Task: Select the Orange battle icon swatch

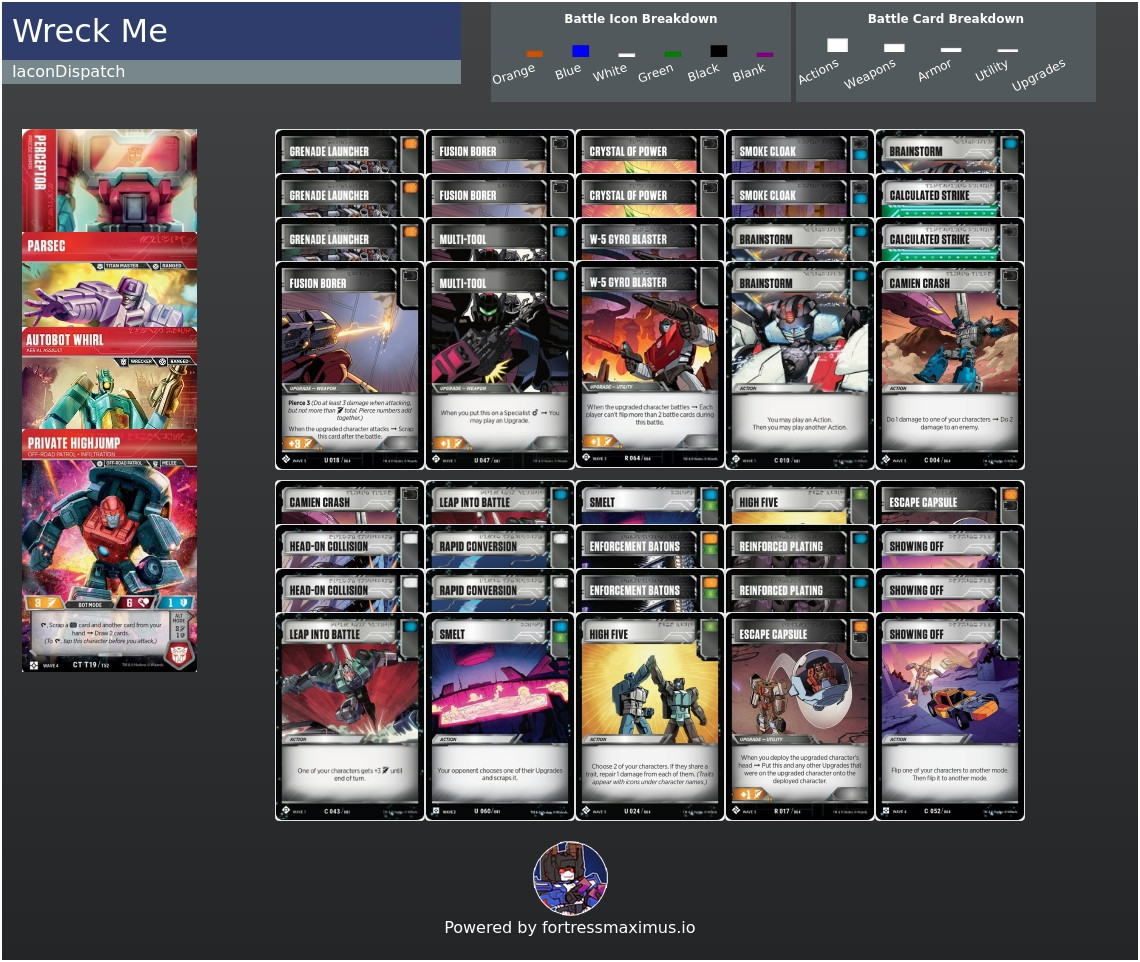Action: 534,53
